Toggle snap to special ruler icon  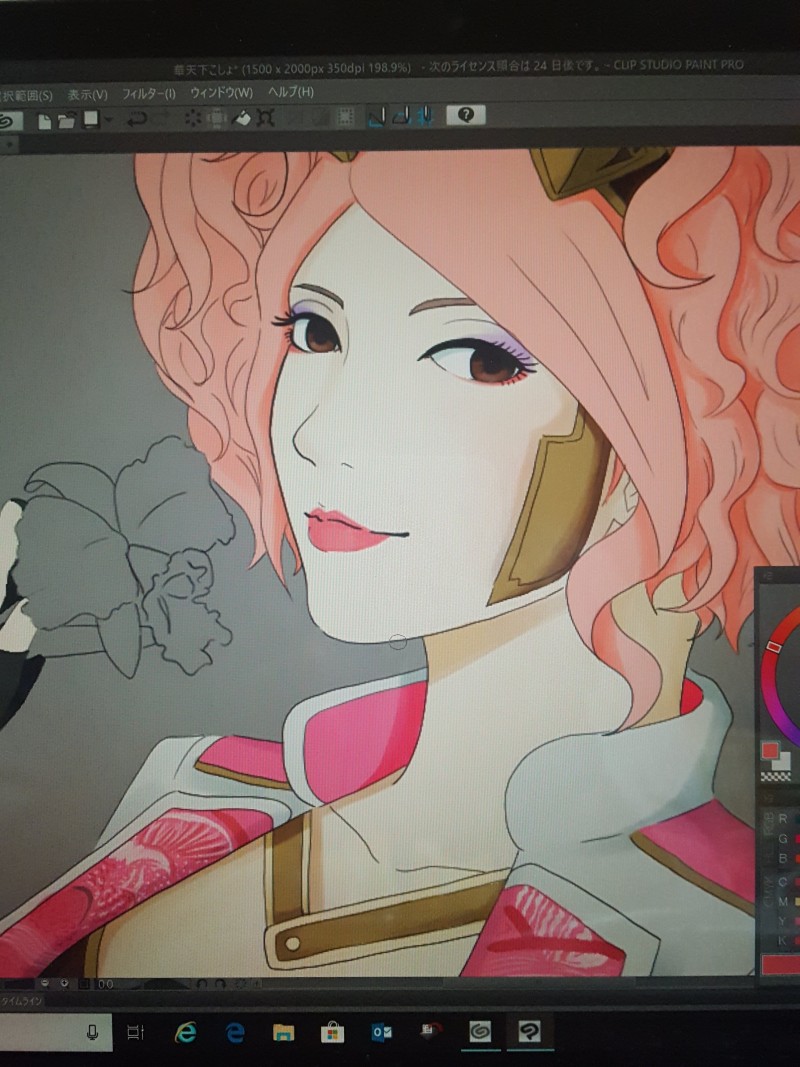[x=401, y=116]
